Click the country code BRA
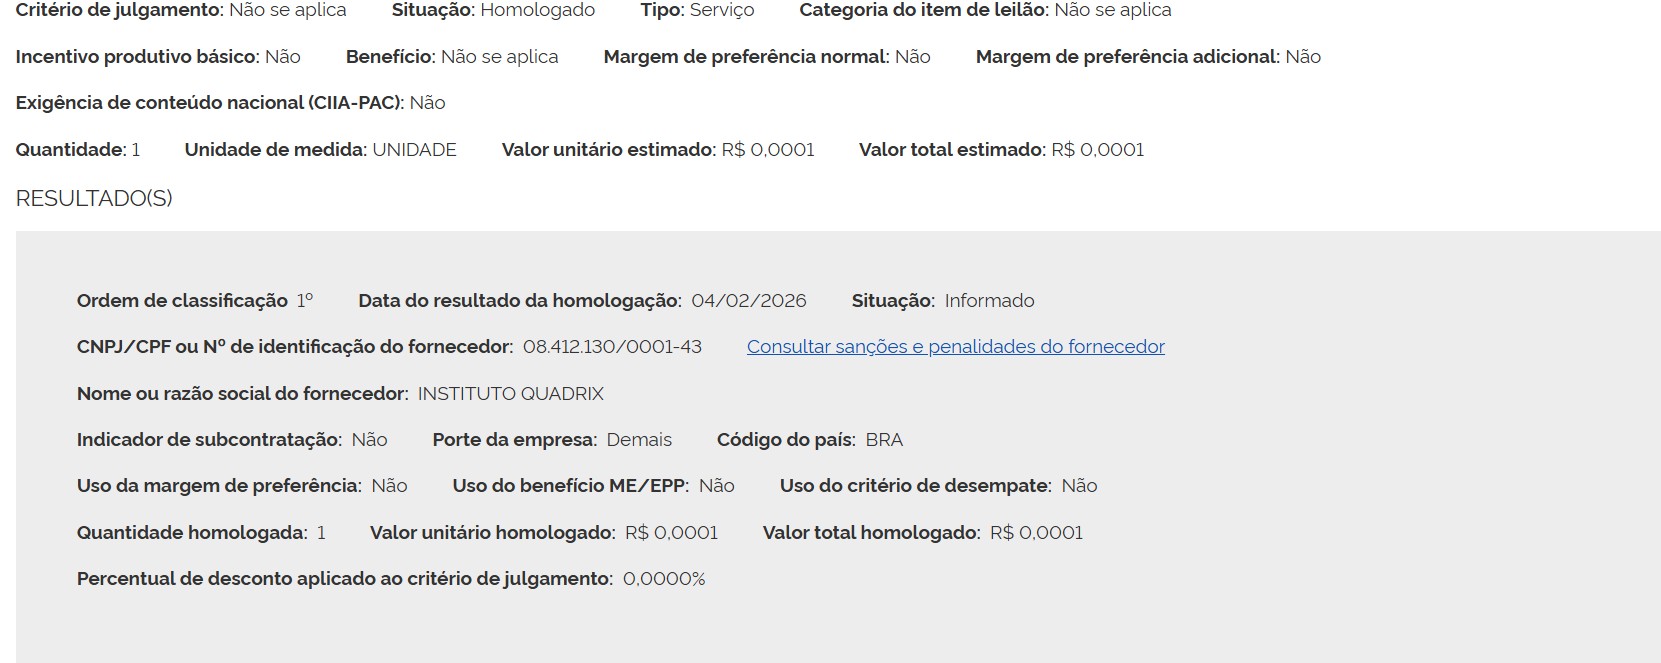The height and width of the screenshot is (663, 1661). point(884,440)
